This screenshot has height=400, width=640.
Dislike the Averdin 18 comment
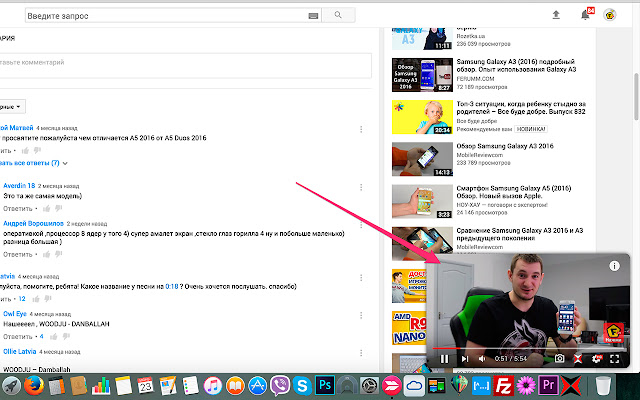tap(59, 209)
